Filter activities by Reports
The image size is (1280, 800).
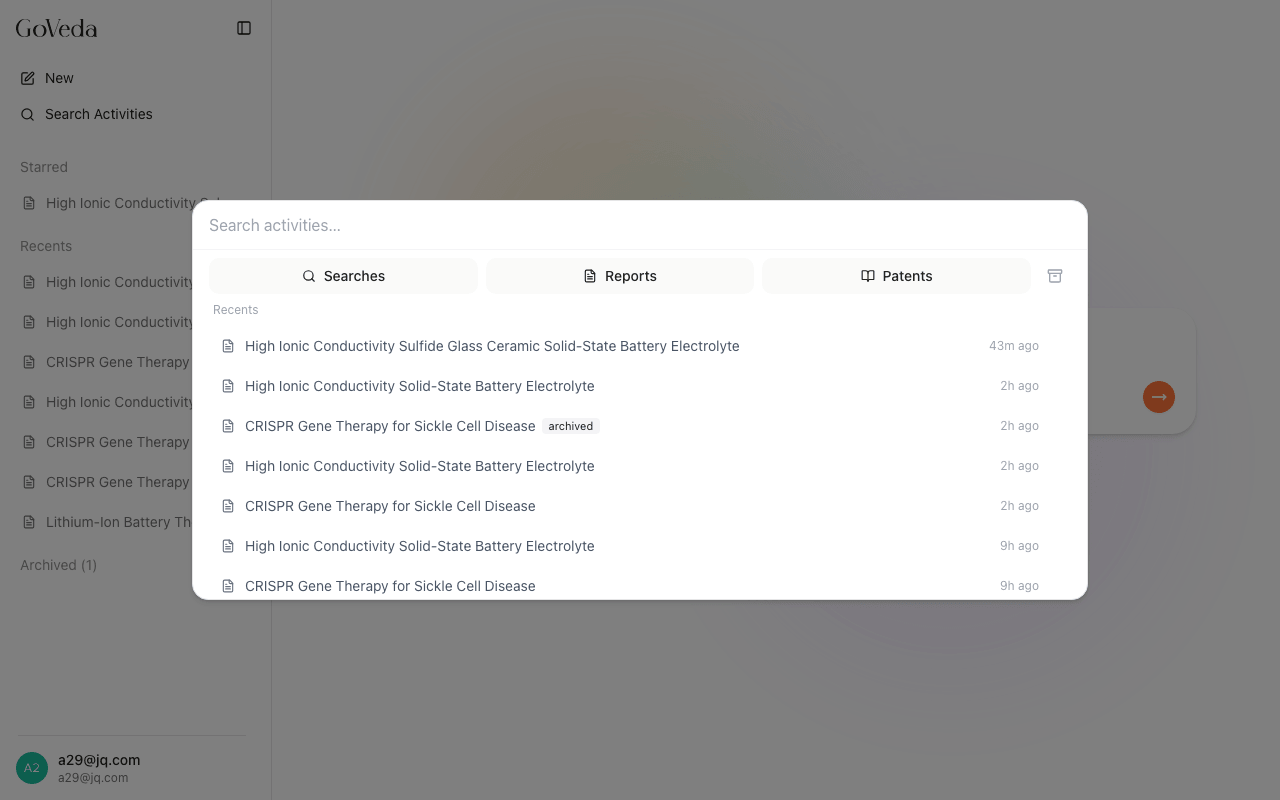point(619,276)
